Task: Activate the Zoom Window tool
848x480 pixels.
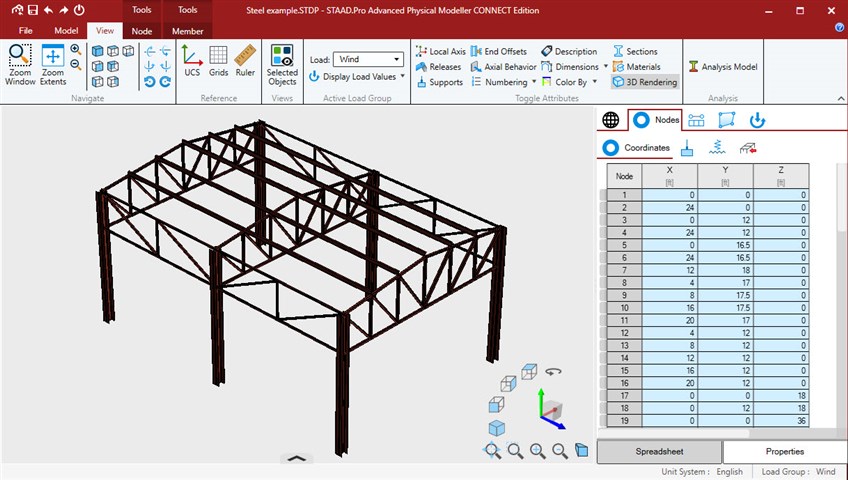Action: pos(20,64)
